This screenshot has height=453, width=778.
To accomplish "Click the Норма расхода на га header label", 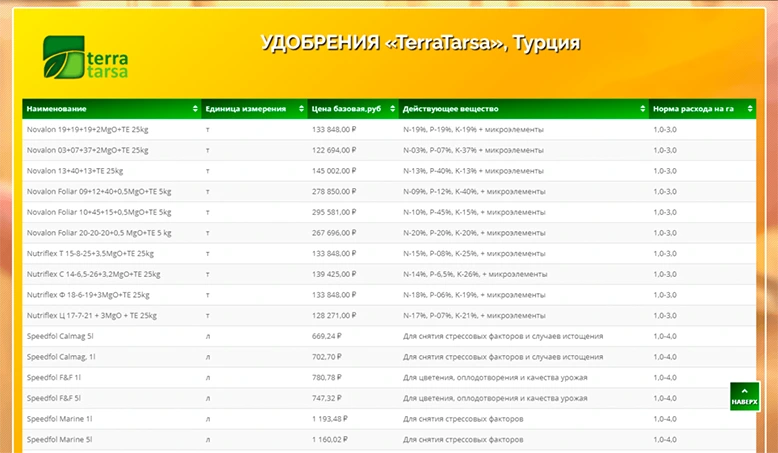I will [x=693, y=109].
